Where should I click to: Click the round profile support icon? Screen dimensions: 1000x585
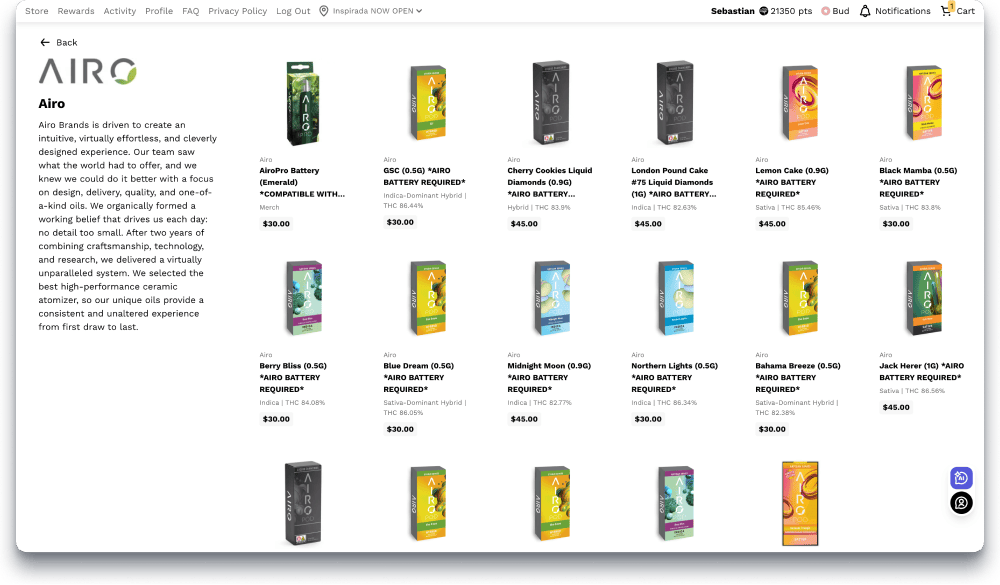point(961,503)
